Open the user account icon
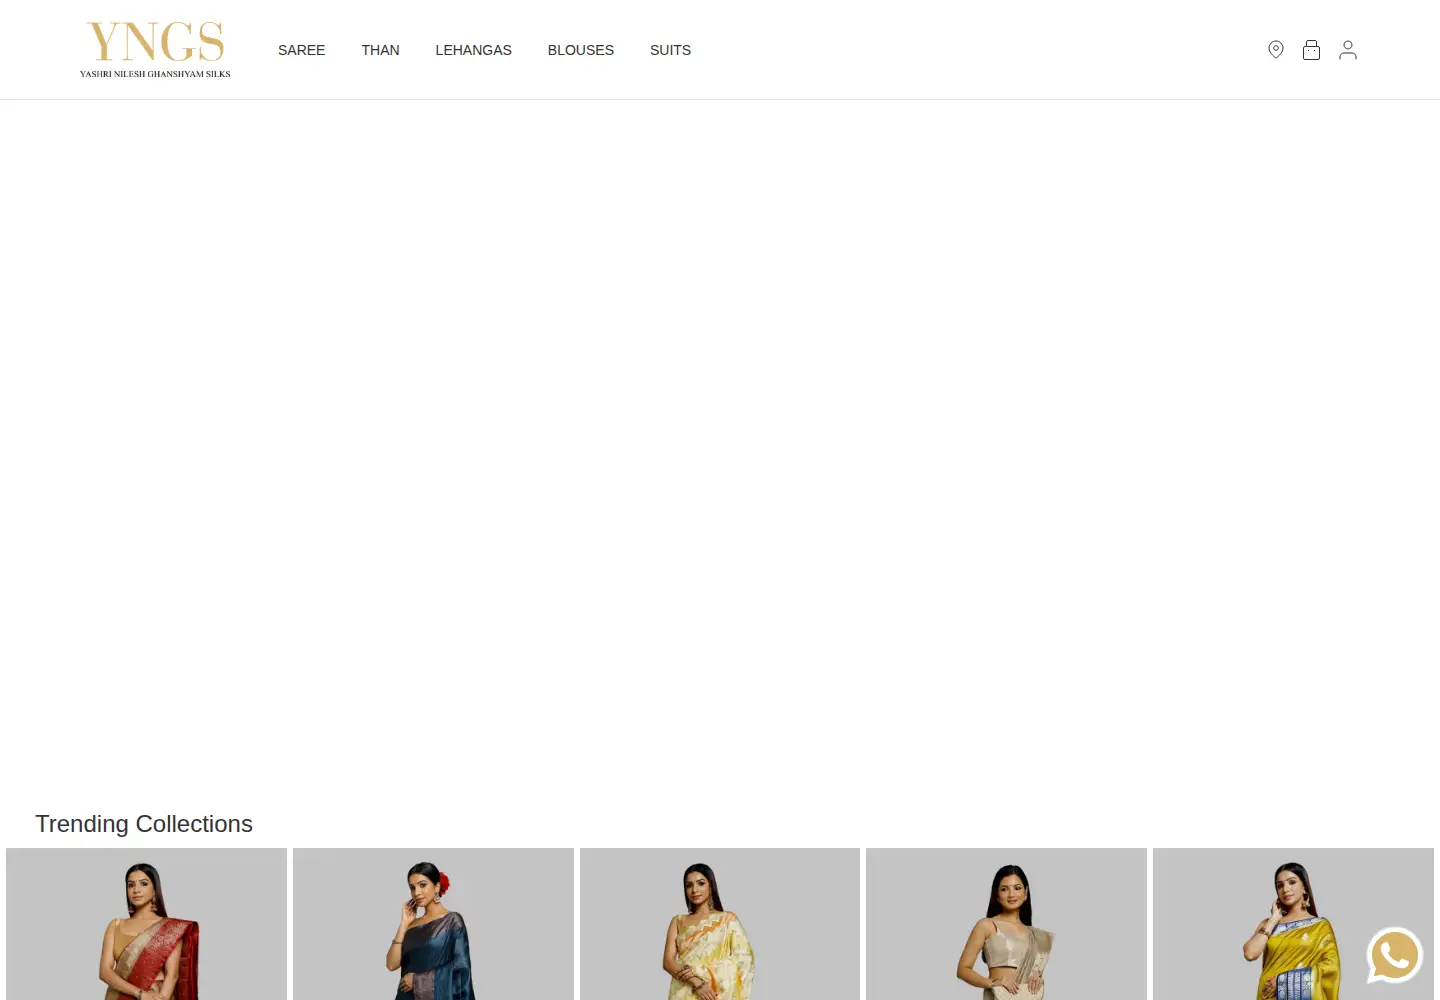 1348,50
